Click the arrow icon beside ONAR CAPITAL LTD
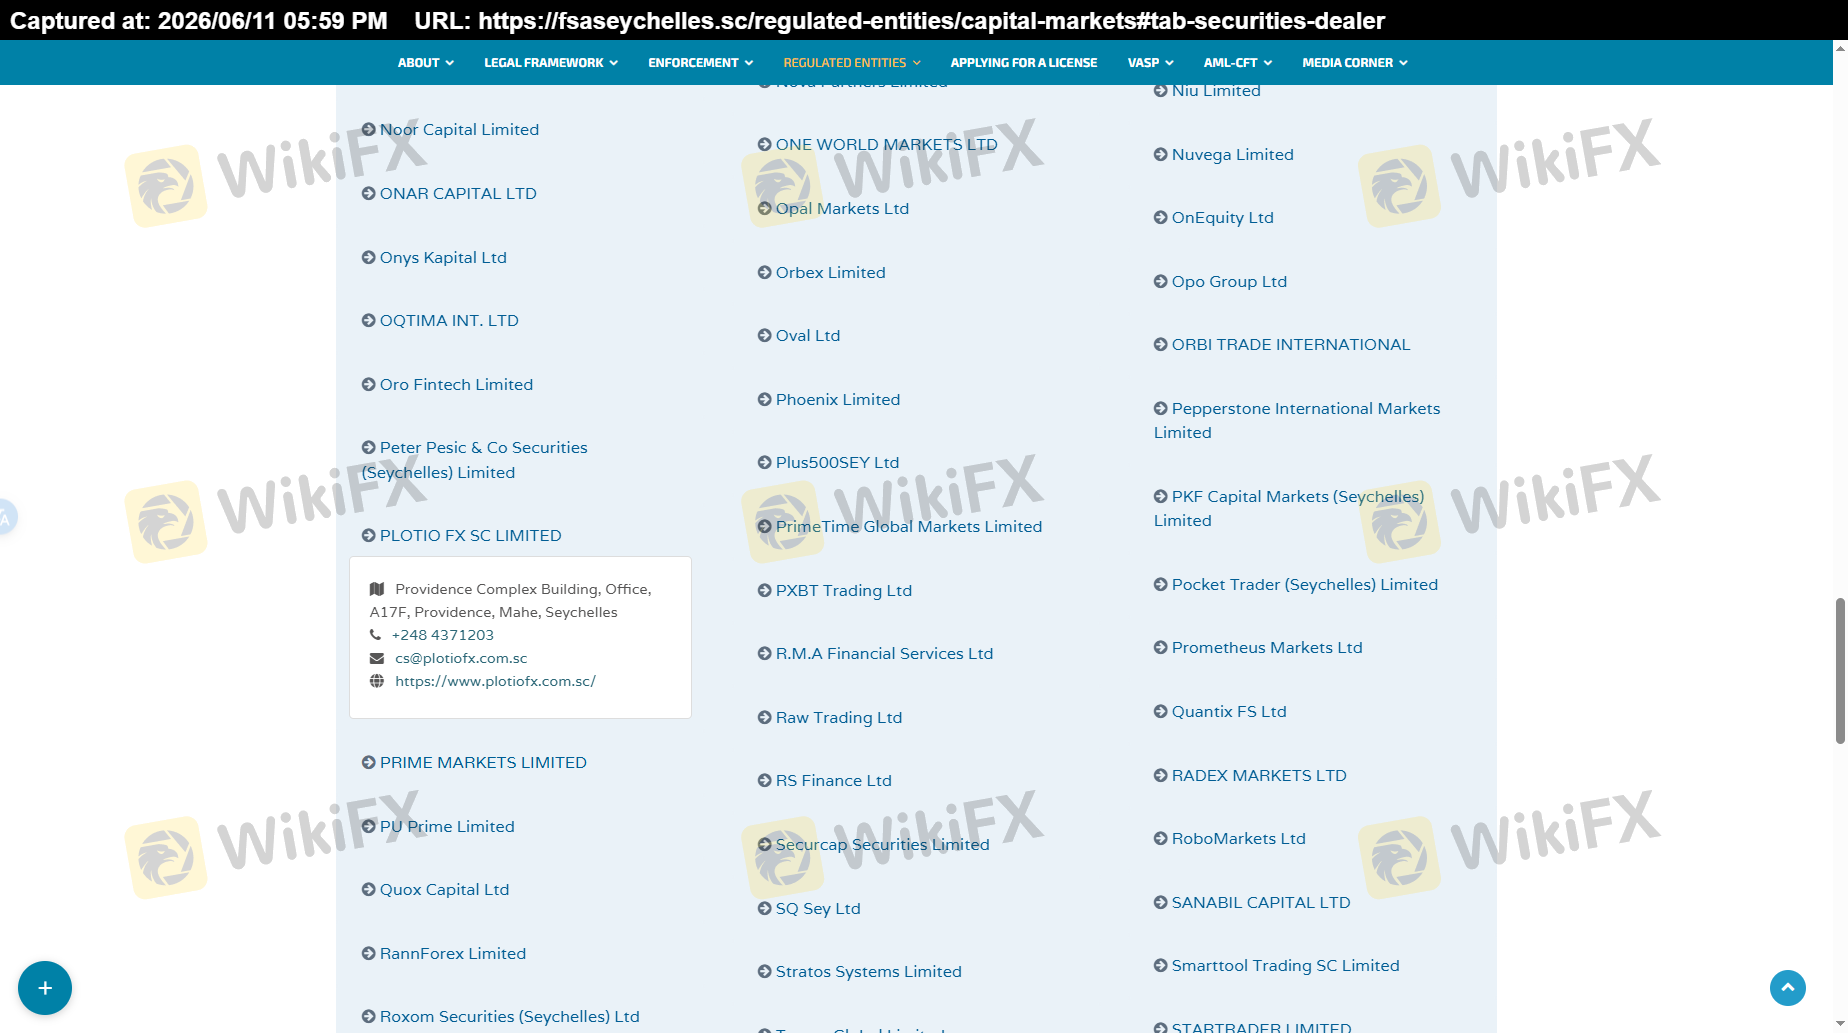1848x1033 pixels. coord(369,194)
